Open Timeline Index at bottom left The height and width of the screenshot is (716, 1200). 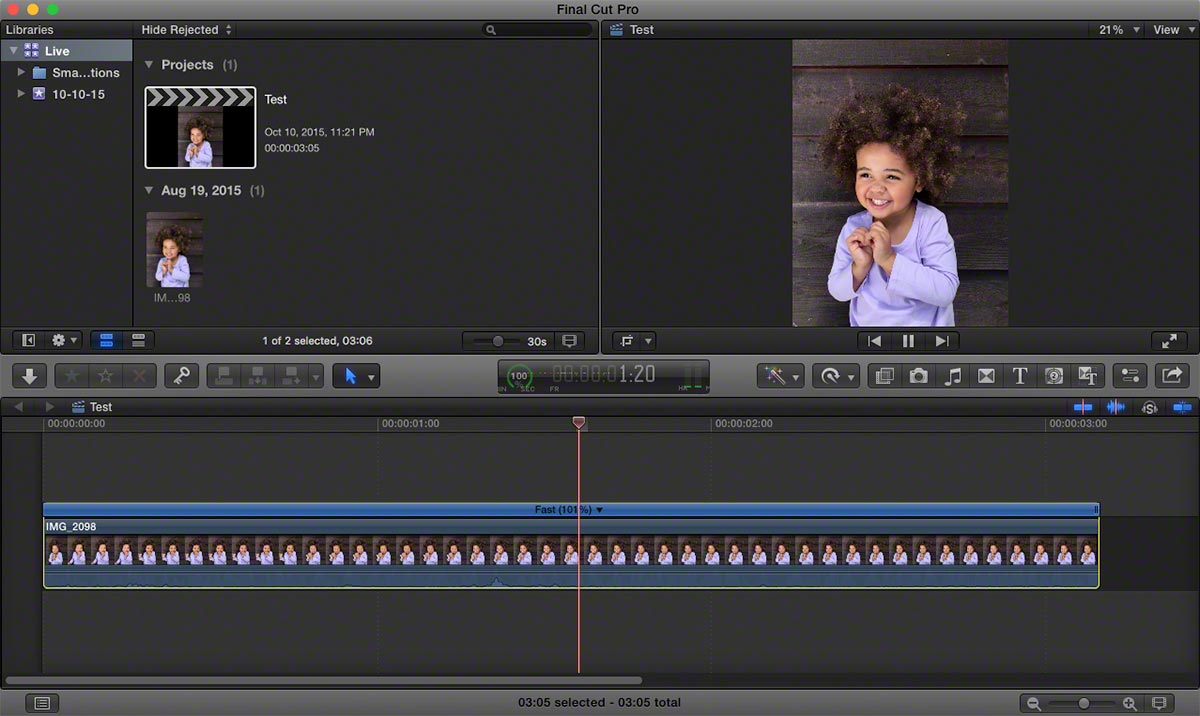(x=41, y=703)
